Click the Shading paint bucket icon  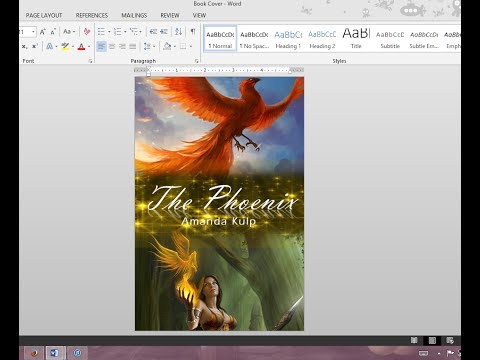167,46
